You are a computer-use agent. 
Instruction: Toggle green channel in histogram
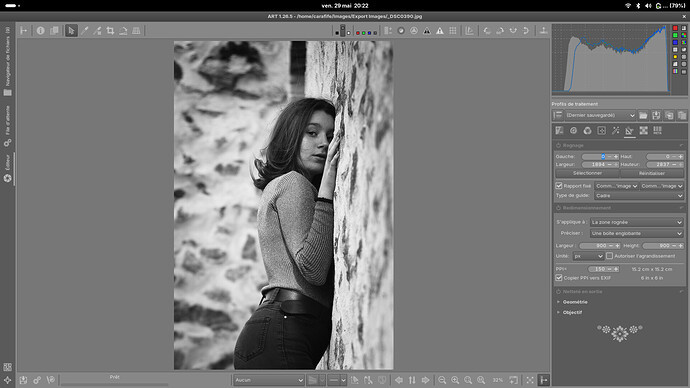click(675, 35)
